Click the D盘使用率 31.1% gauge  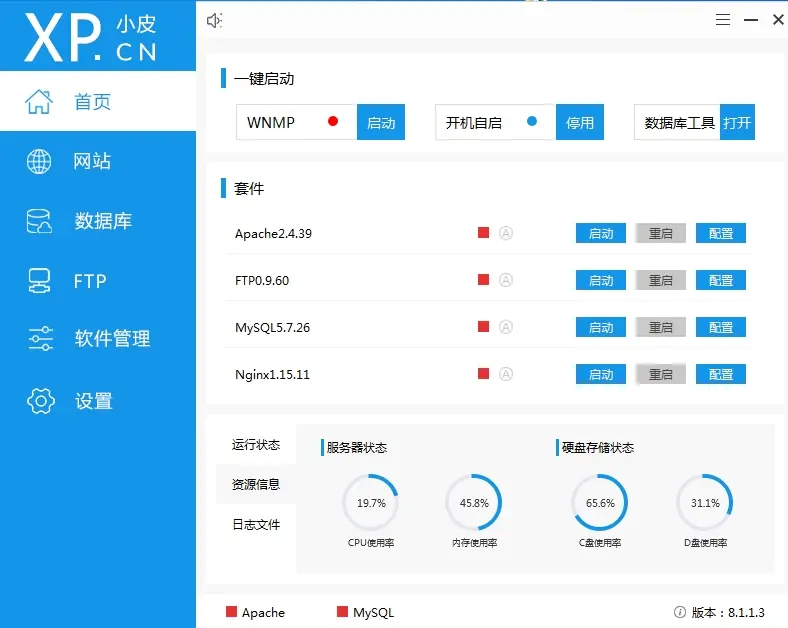pos(705,503)
